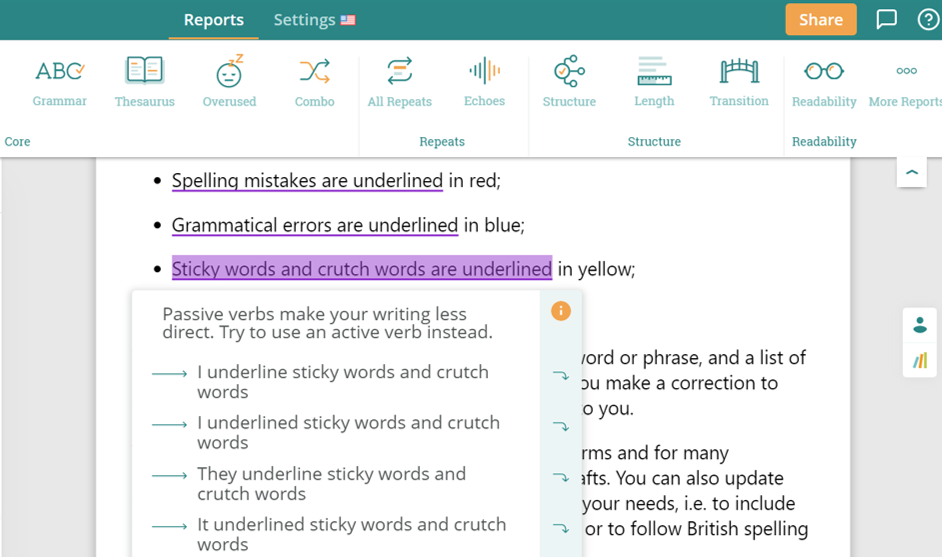Viewport: 942px width, 557px height.
Task: Click the 'Core' group label
Action: [17, 141]
